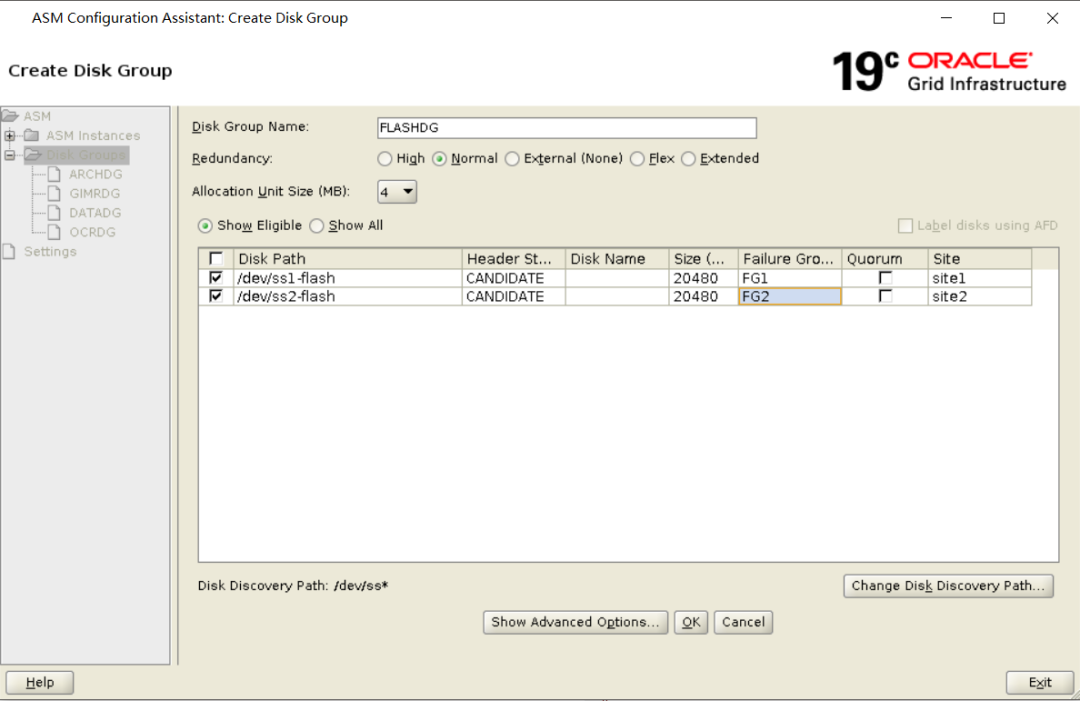
Task: Edit the FG2 failure group cell
Action: click(x=789, y=296)
